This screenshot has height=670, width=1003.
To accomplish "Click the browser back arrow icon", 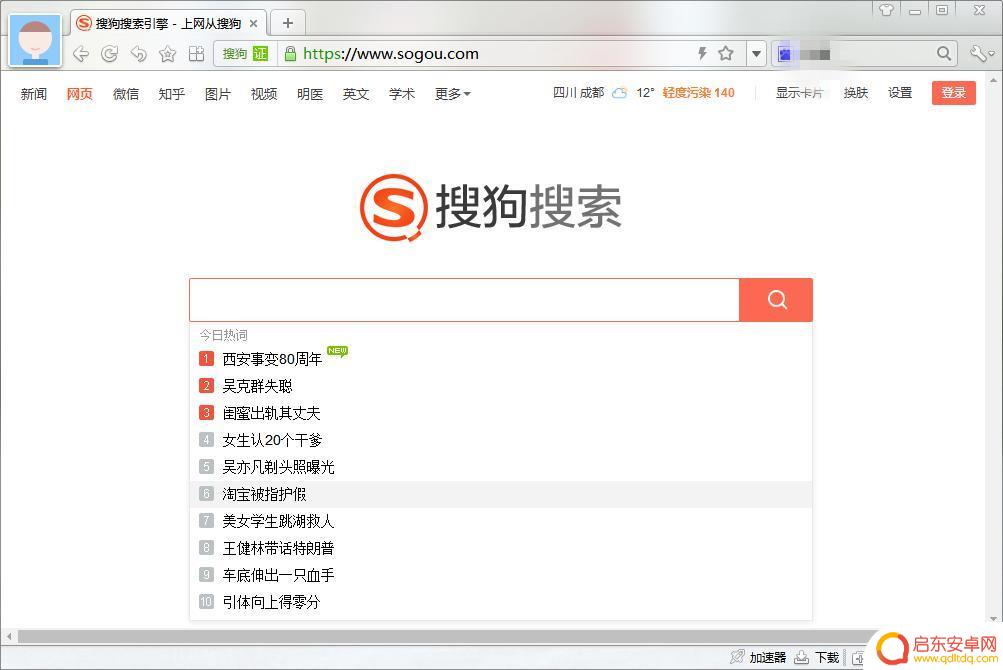I will 81,54.
